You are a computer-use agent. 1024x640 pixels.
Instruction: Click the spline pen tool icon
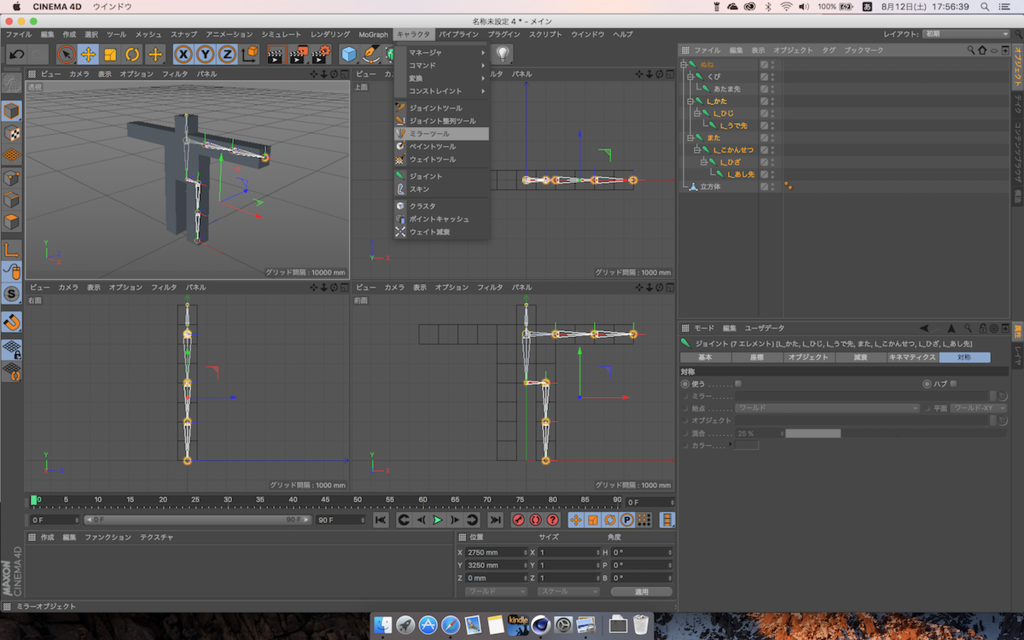372,54
